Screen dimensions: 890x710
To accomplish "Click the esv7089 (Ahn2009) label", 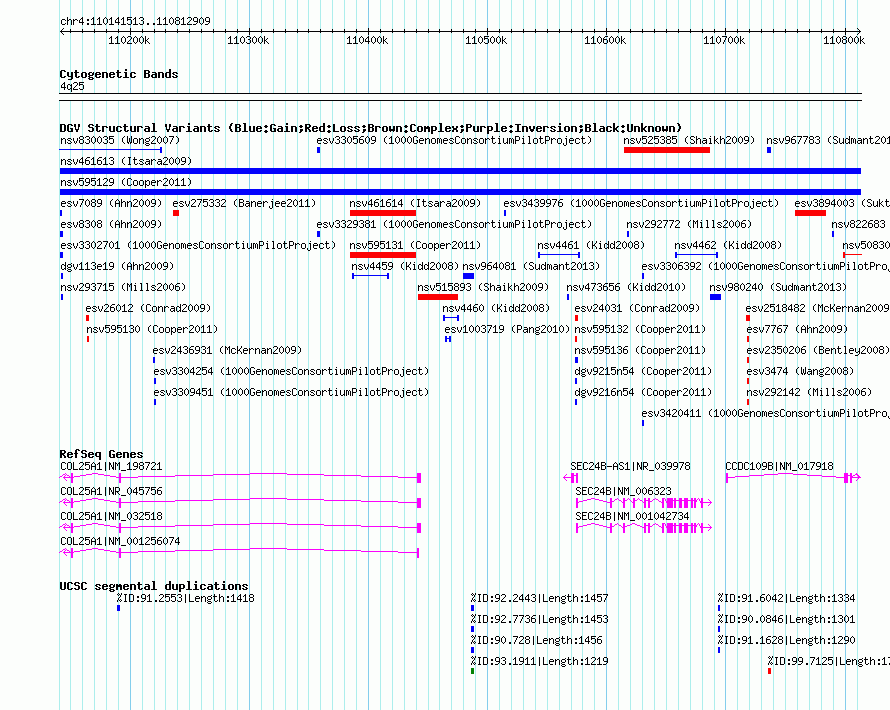I will coord(111,203).
